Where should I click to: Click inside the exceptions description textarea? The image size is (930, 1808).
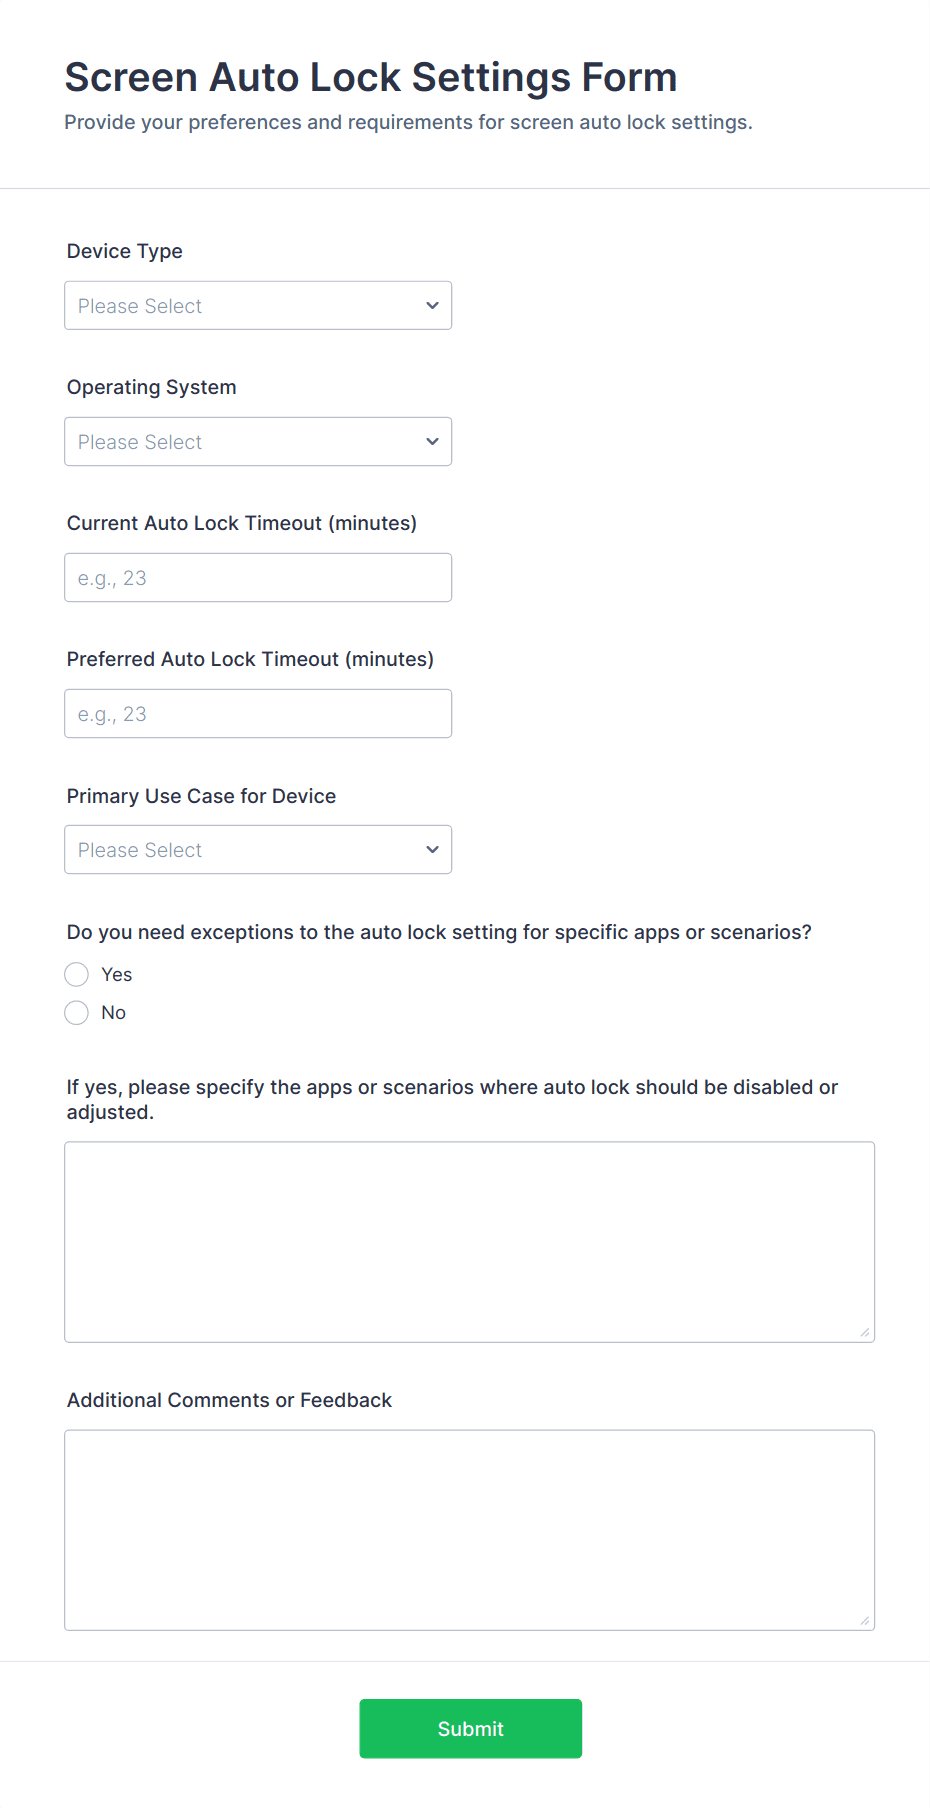469,1240
